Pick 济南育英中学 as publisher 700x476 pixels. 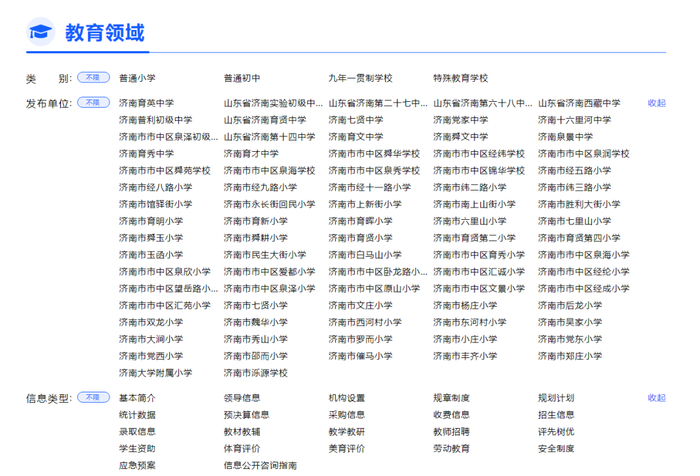[x=146, y=103]
